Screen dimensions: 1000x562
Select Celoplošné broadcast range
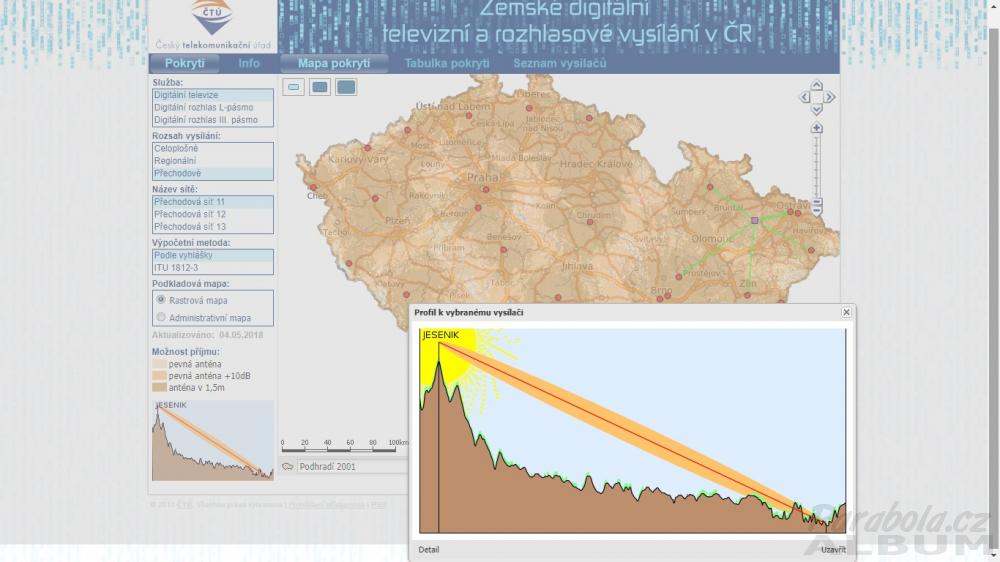212,149
